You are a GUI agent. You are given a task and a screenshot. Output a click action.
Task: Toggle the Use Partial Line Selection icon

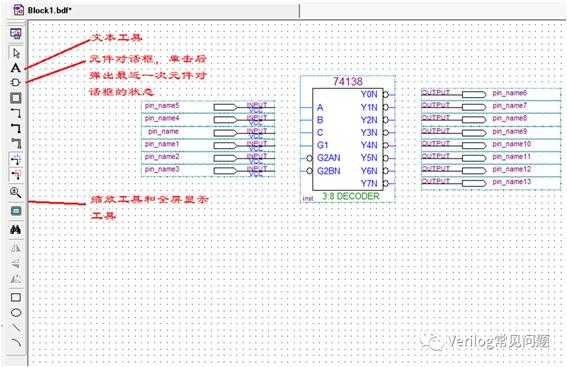[16, 175]
